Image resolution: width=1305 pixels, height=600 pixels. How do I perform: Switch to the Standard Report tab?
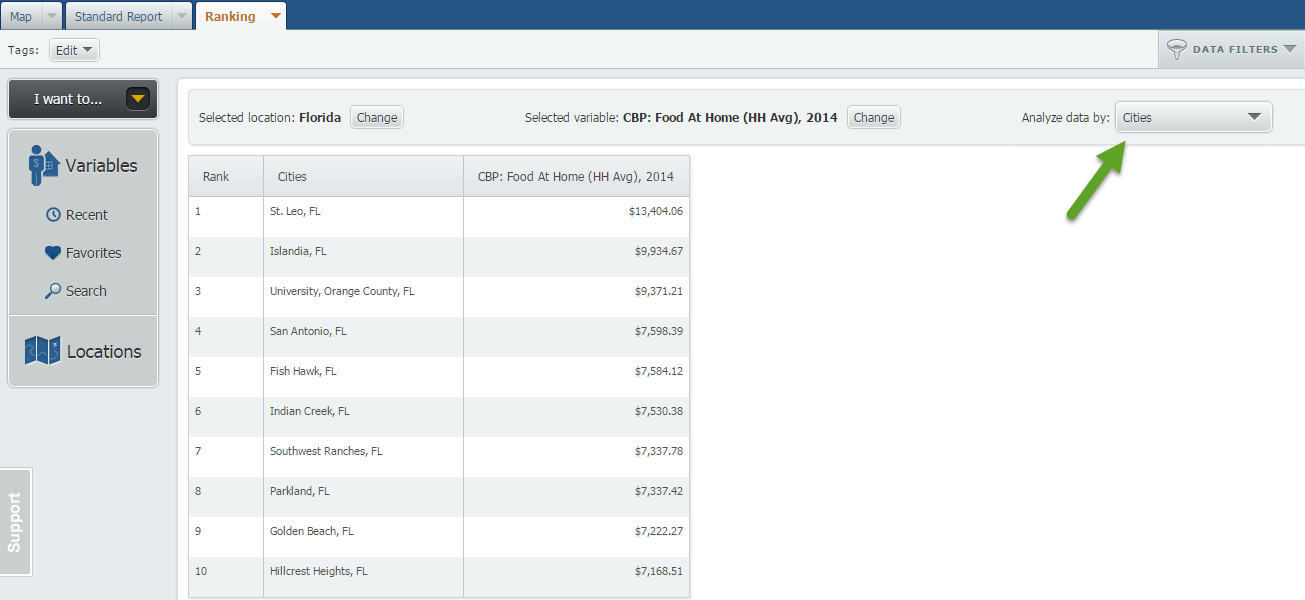pyautogui.click(x=118, y=16)
